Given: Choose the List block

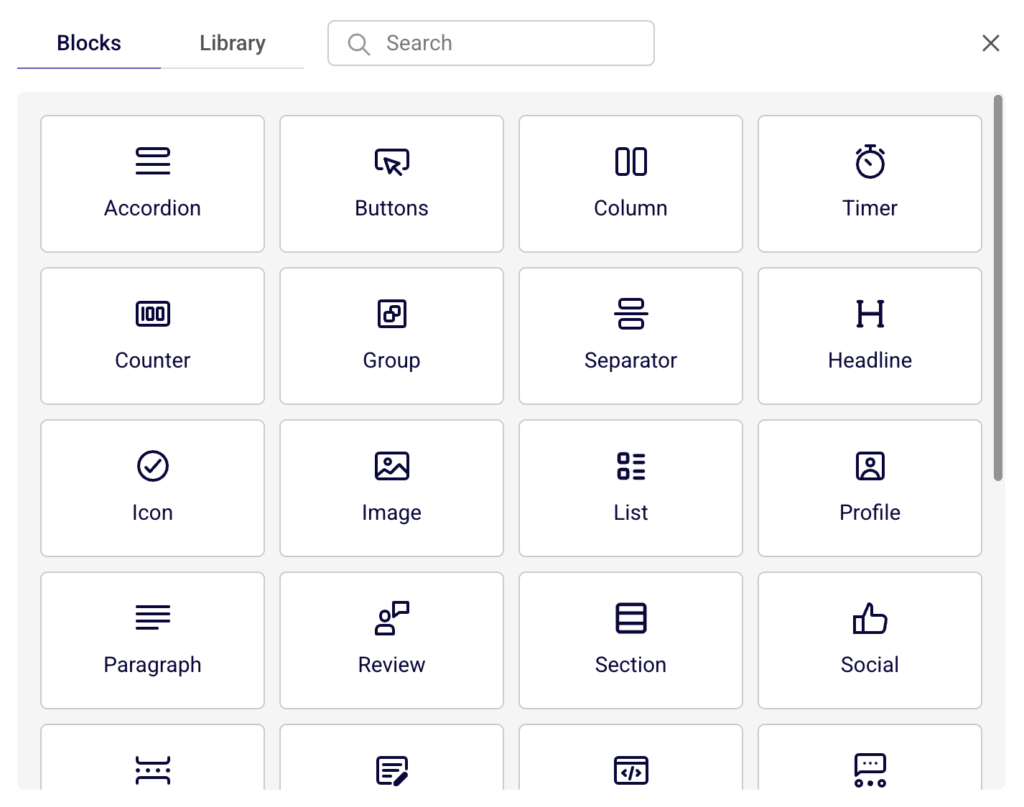Looking at the screenshot, I should click(630, 488).
